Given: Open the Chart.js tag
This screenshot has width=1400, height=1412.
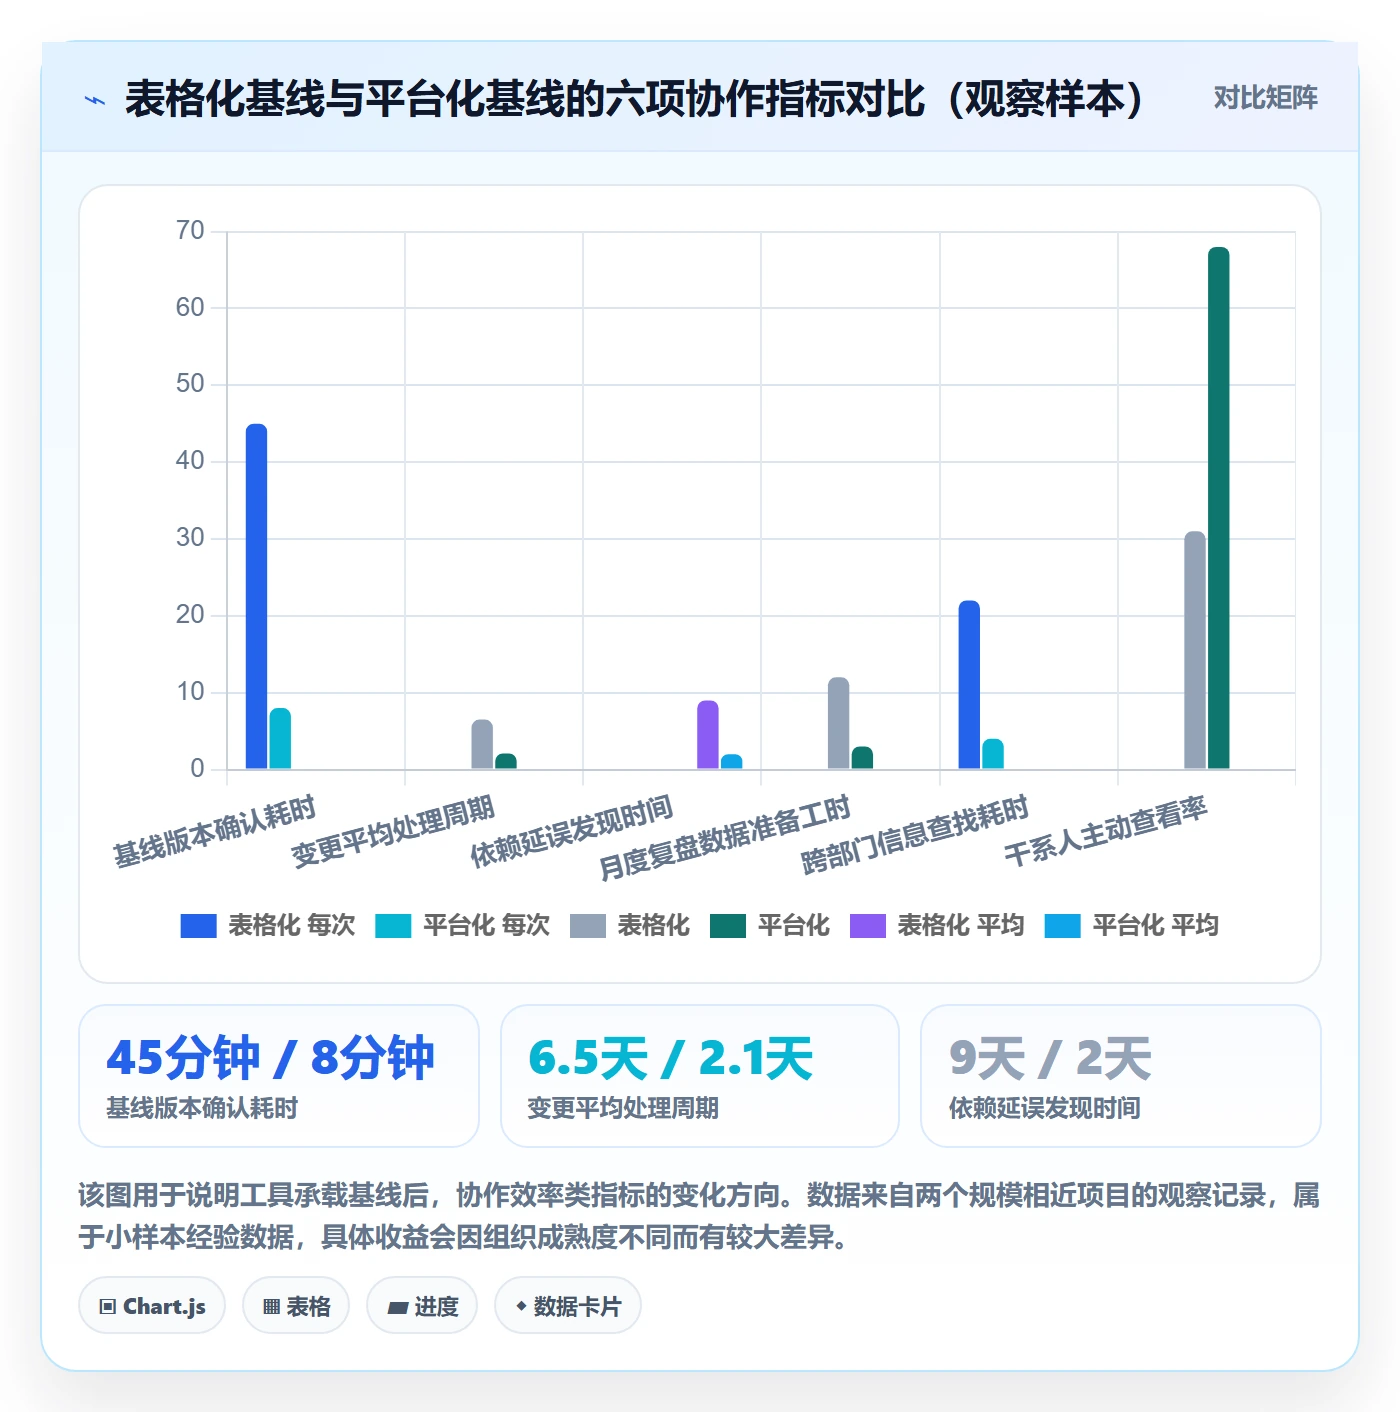Looking at the screenshot, I should pos(152,1306).
